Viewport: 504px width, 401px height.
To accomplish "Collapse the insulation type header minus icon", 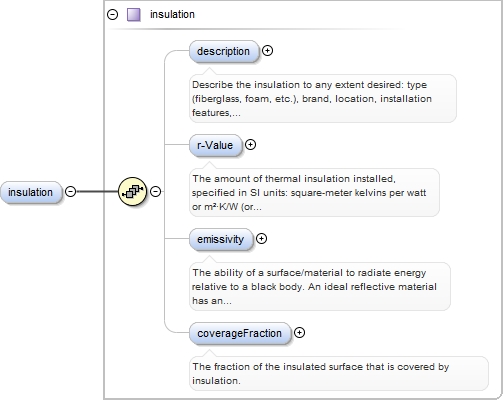I will click(112, 15).
